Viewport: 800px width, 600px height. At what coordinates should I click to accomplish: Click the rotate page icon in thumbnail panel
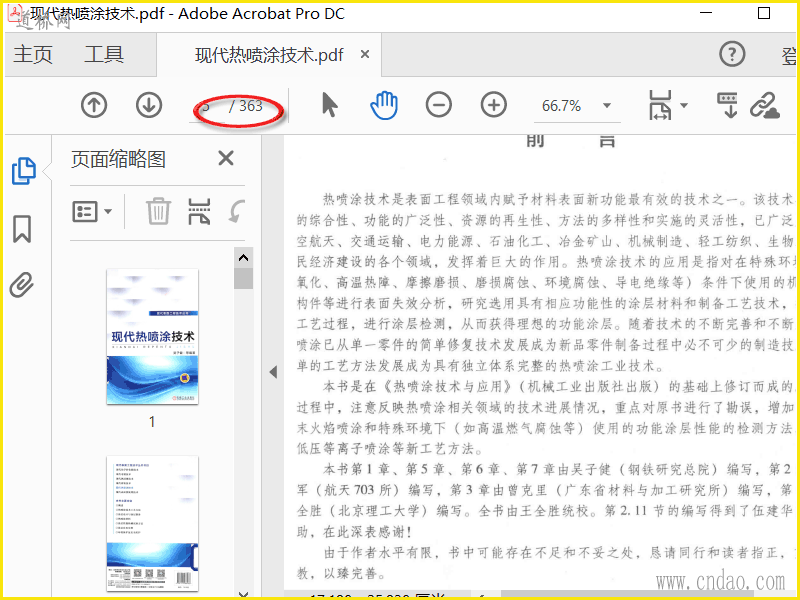coord(237,211)
